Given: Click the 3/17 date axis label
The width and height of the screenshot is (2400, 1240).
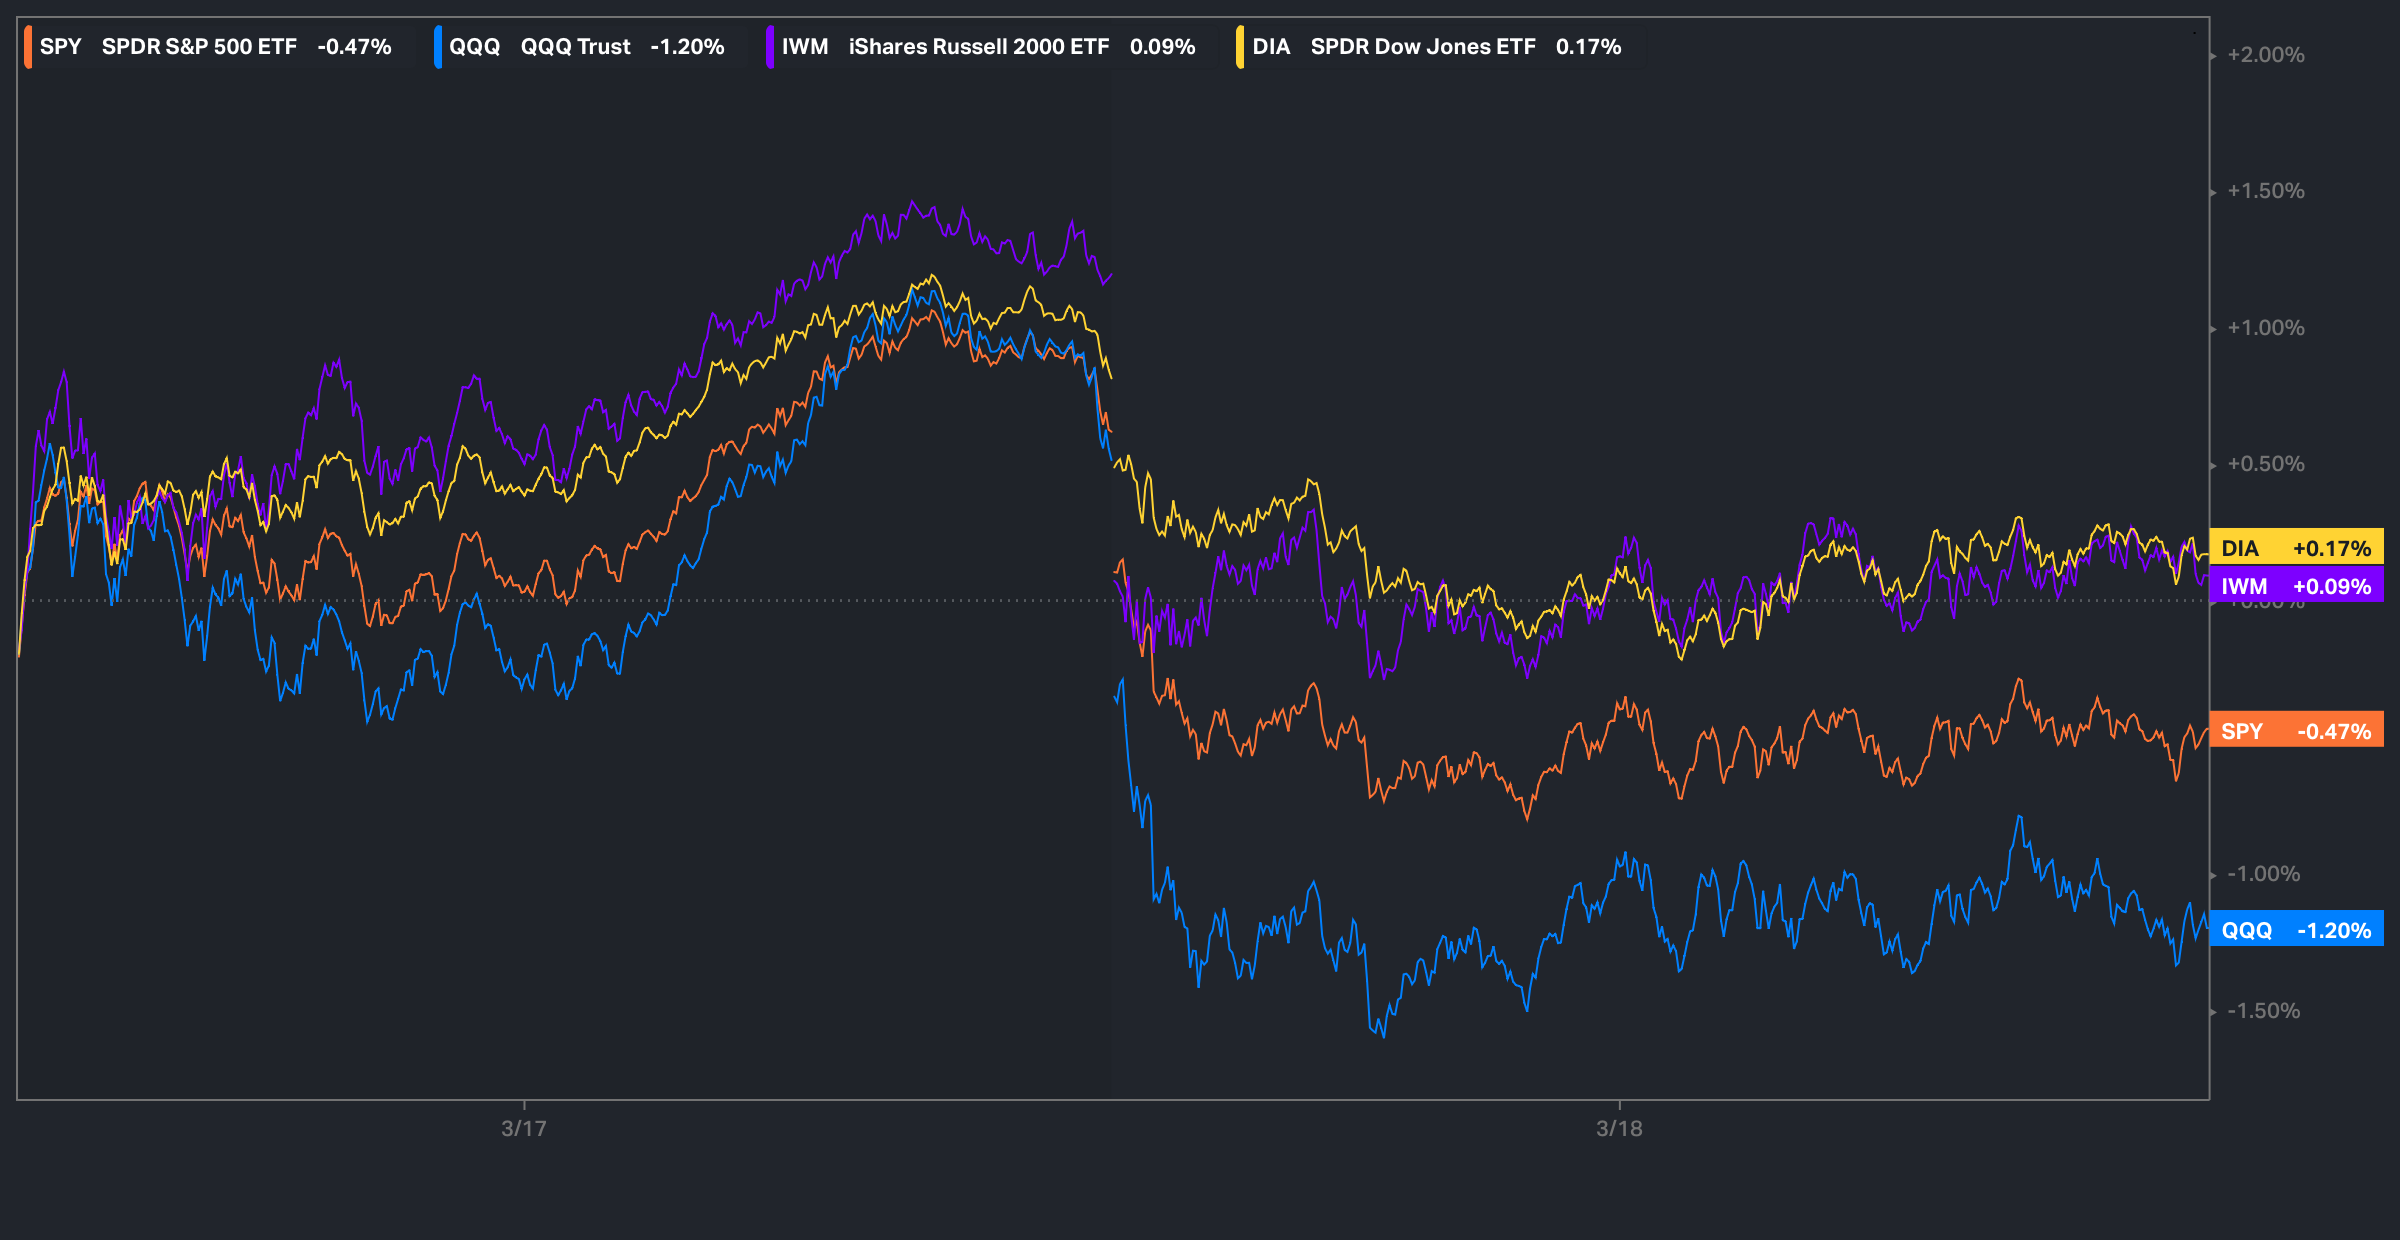Looking at the screenshot, I should [x=523, y=1128].
